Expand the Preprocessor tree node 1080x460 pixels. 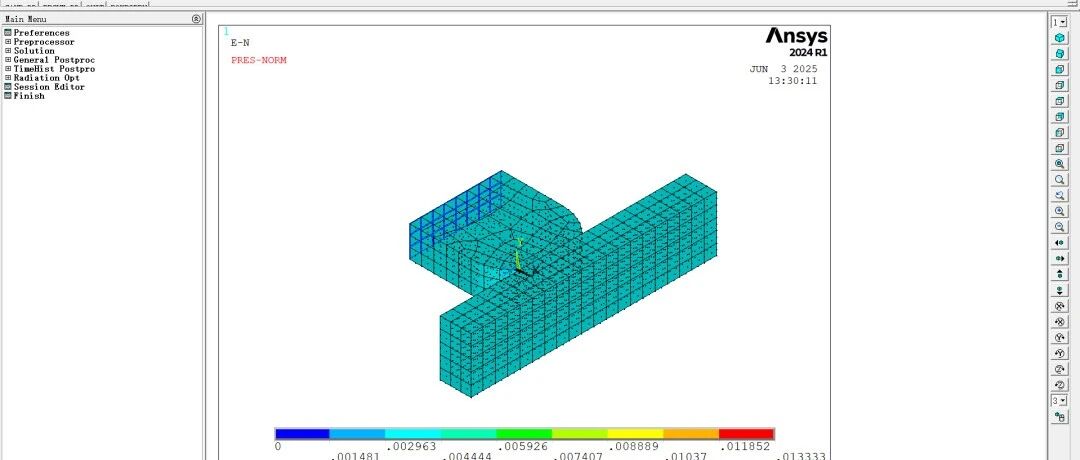8,42
